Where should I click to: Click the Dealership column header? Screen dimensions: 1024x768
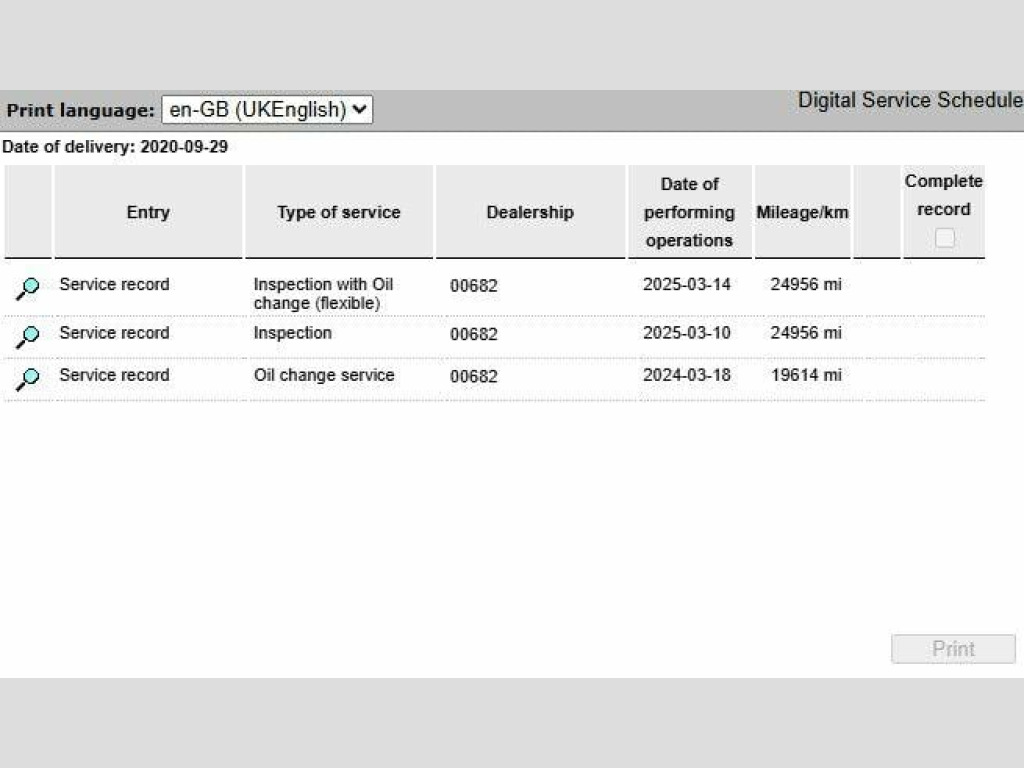530,212
